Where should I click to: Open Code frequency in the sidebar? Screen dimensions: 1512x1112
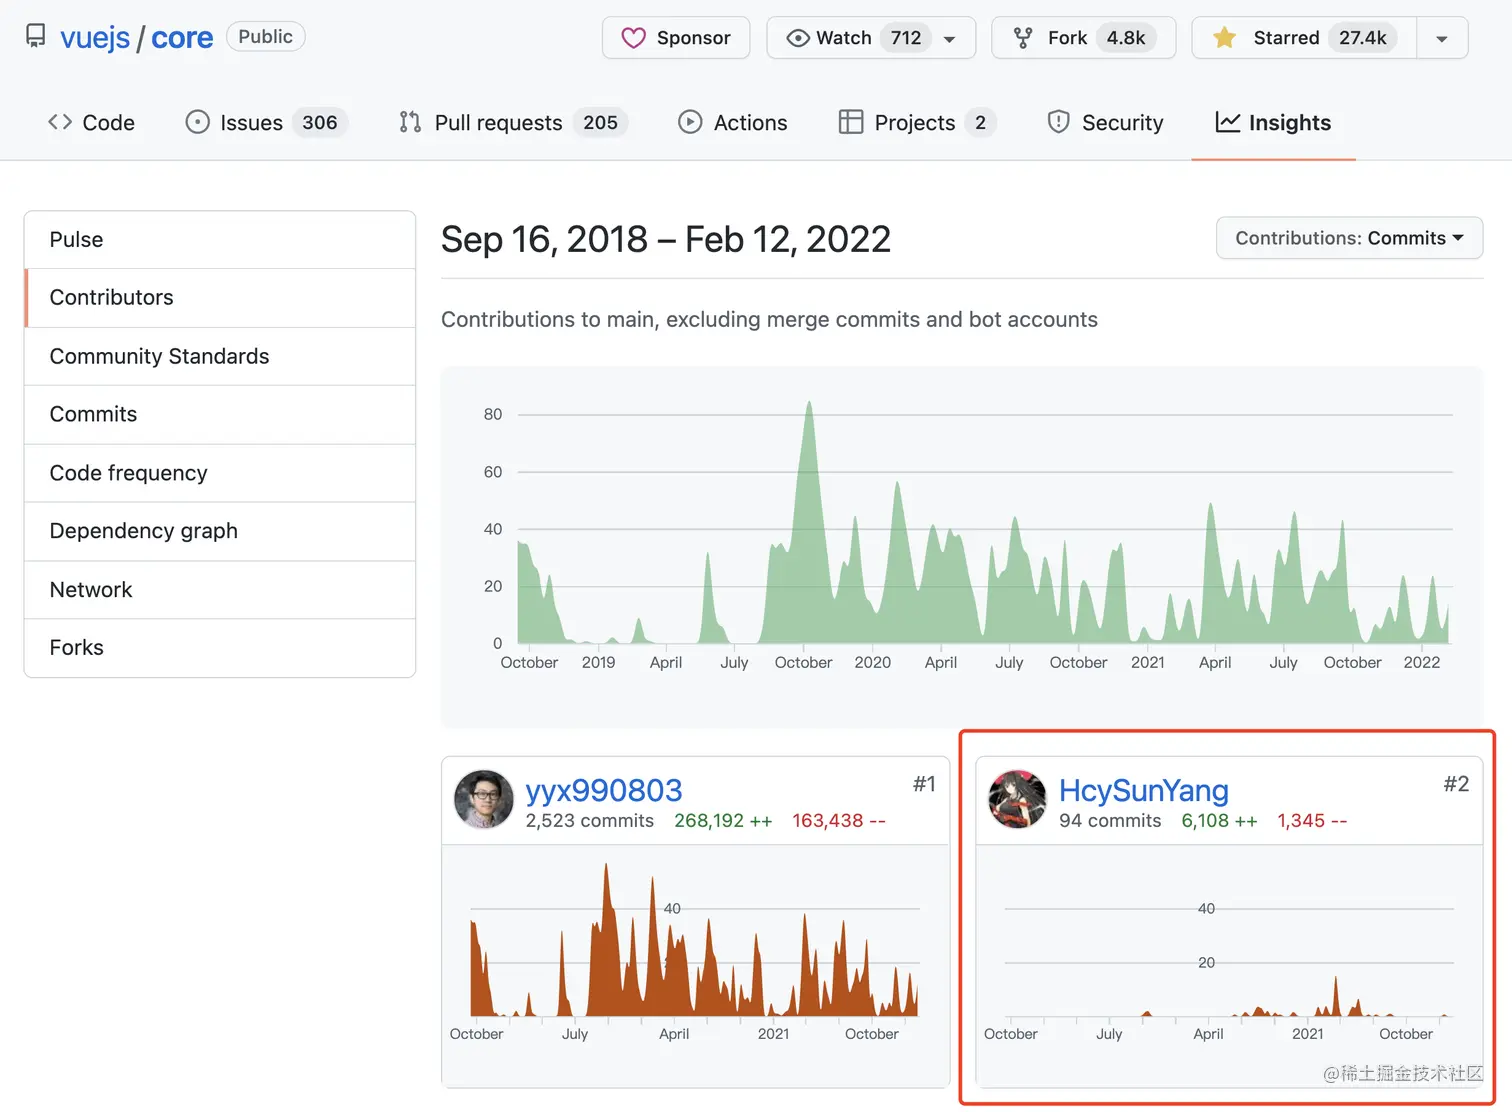click(x=220, y=473)
